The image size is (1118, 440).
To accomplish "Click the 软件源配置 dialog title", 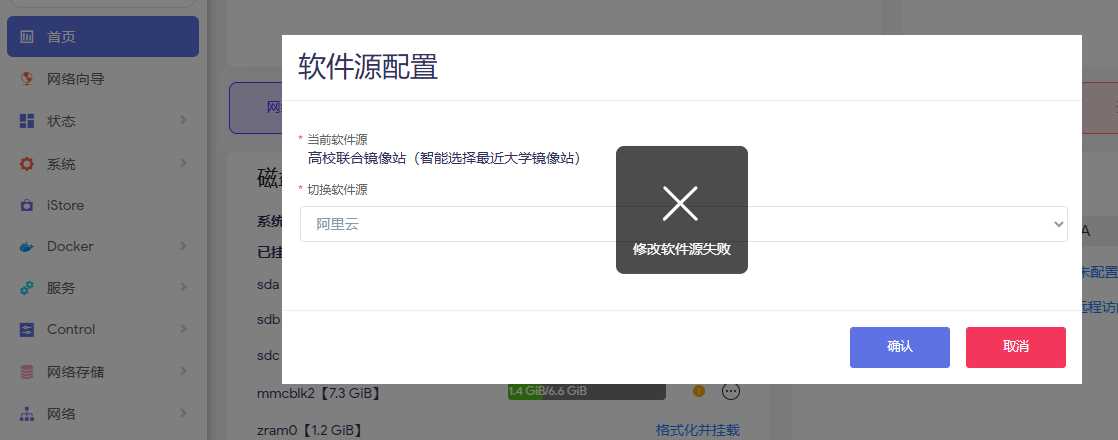I will coord(368,67).
